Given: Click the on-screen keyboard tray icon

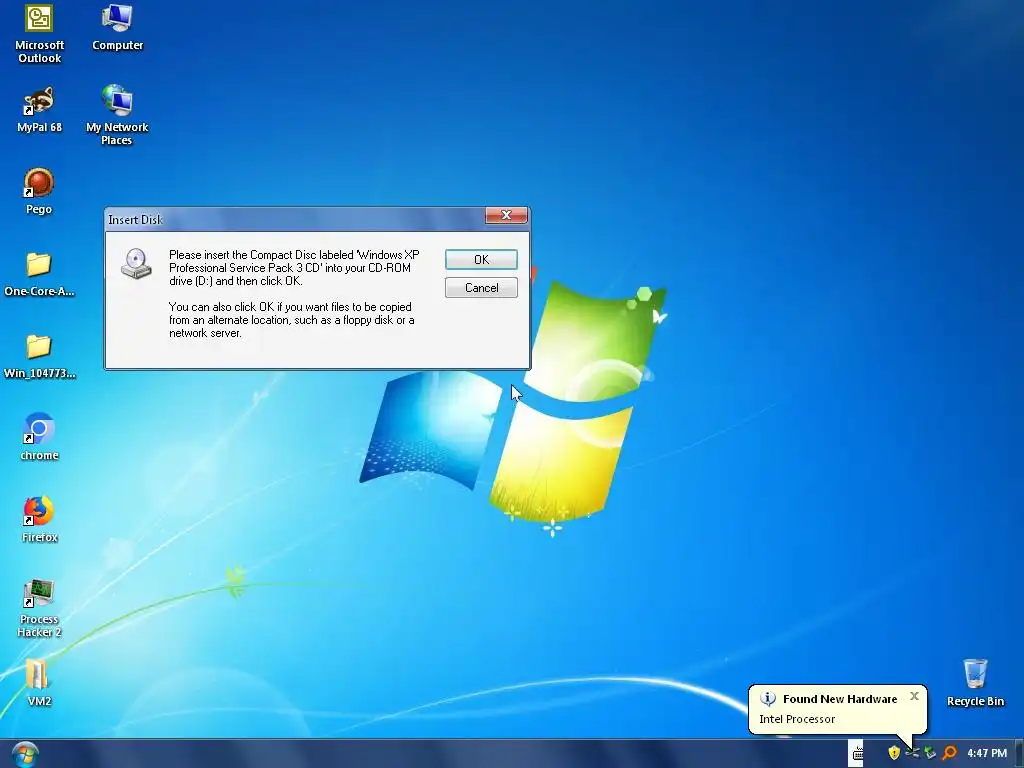Looking at the screenshot, I should pyautogui.click(x=857, y=754).
